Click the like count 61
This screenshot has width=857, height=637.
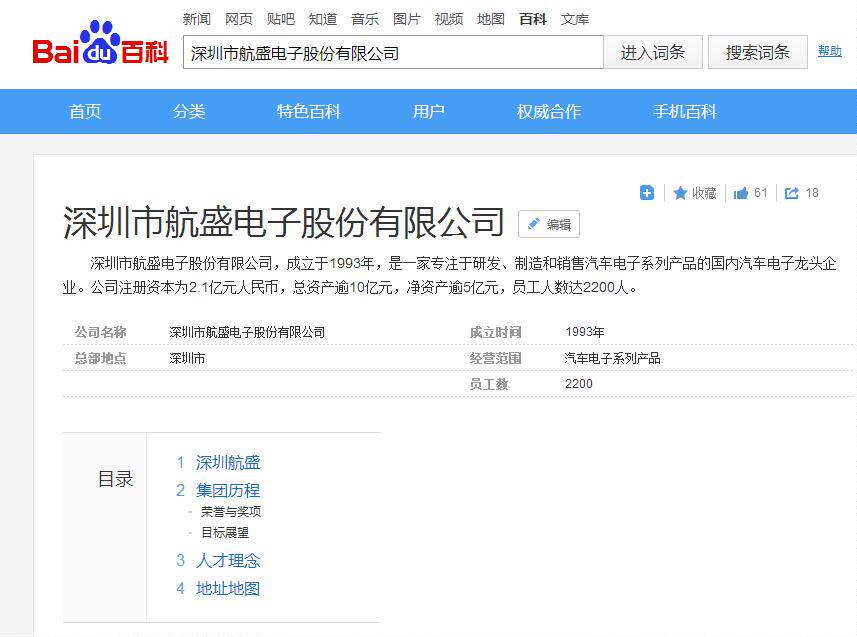(x=761, y=192)
